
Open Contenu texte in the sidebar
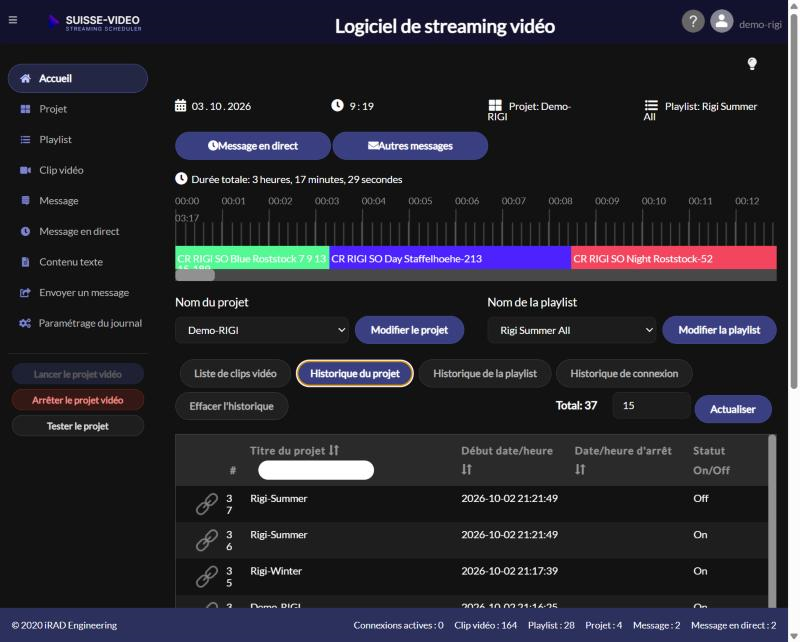(x=78, y=262)
